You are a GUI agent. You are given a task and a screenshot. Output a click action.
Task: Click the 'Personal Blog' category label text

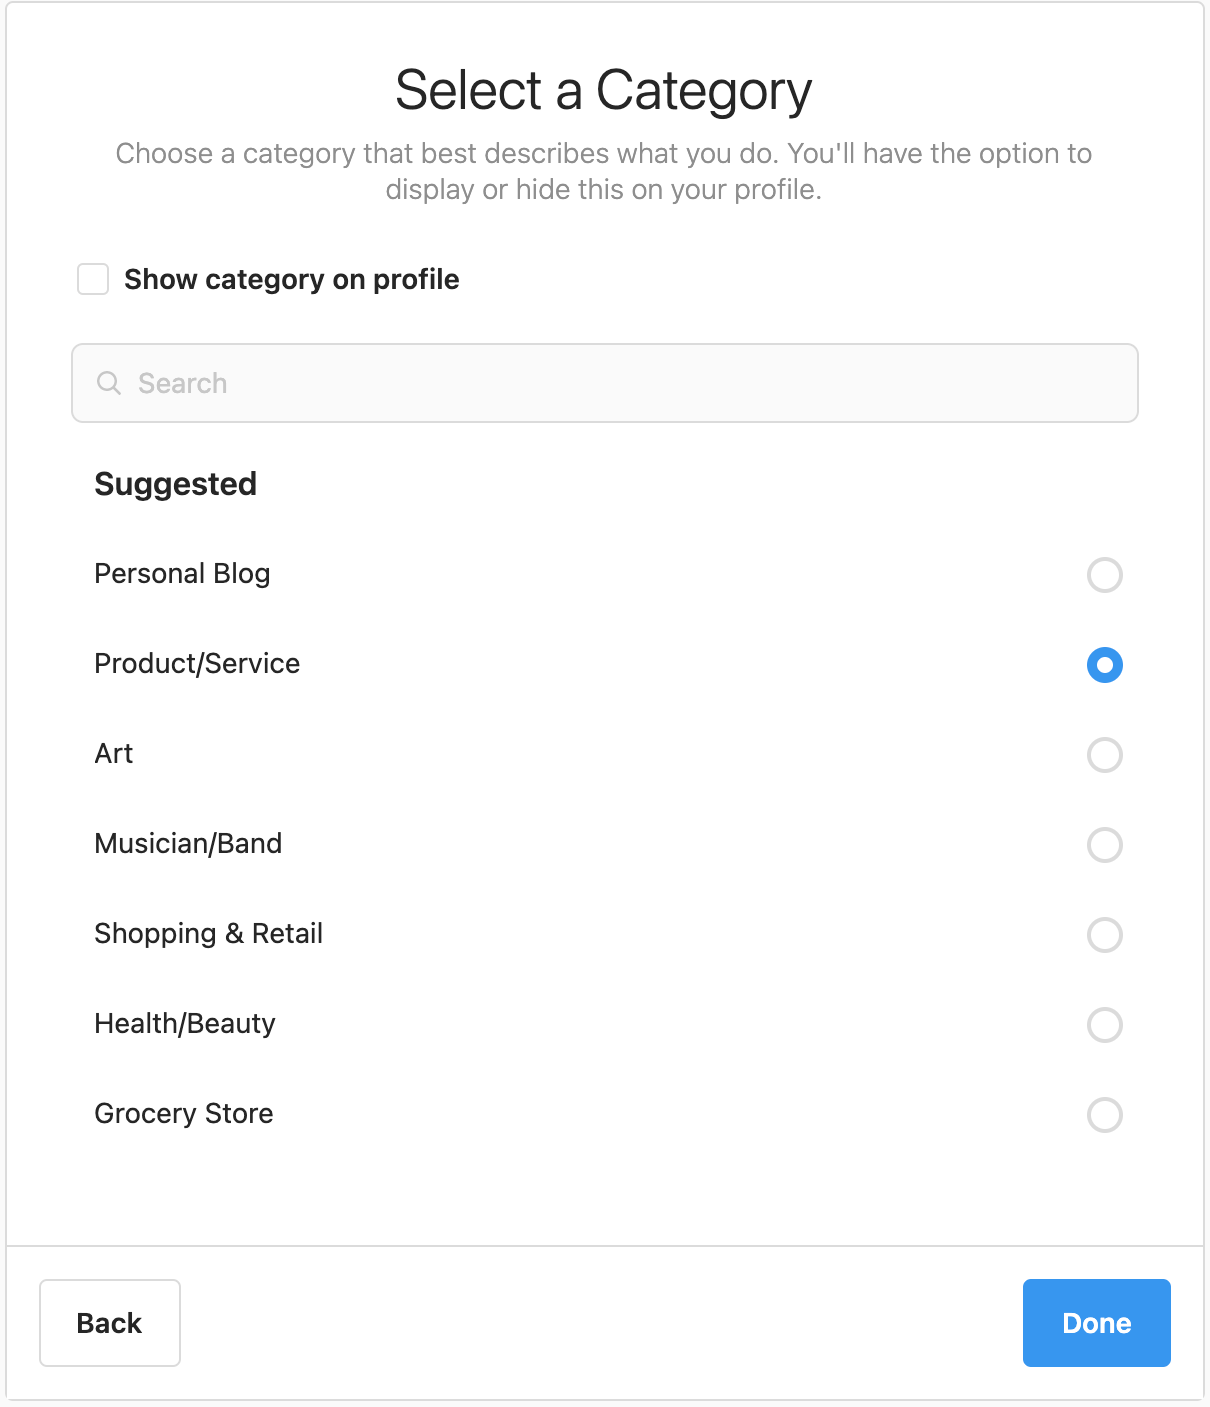(x=182, y=574)
